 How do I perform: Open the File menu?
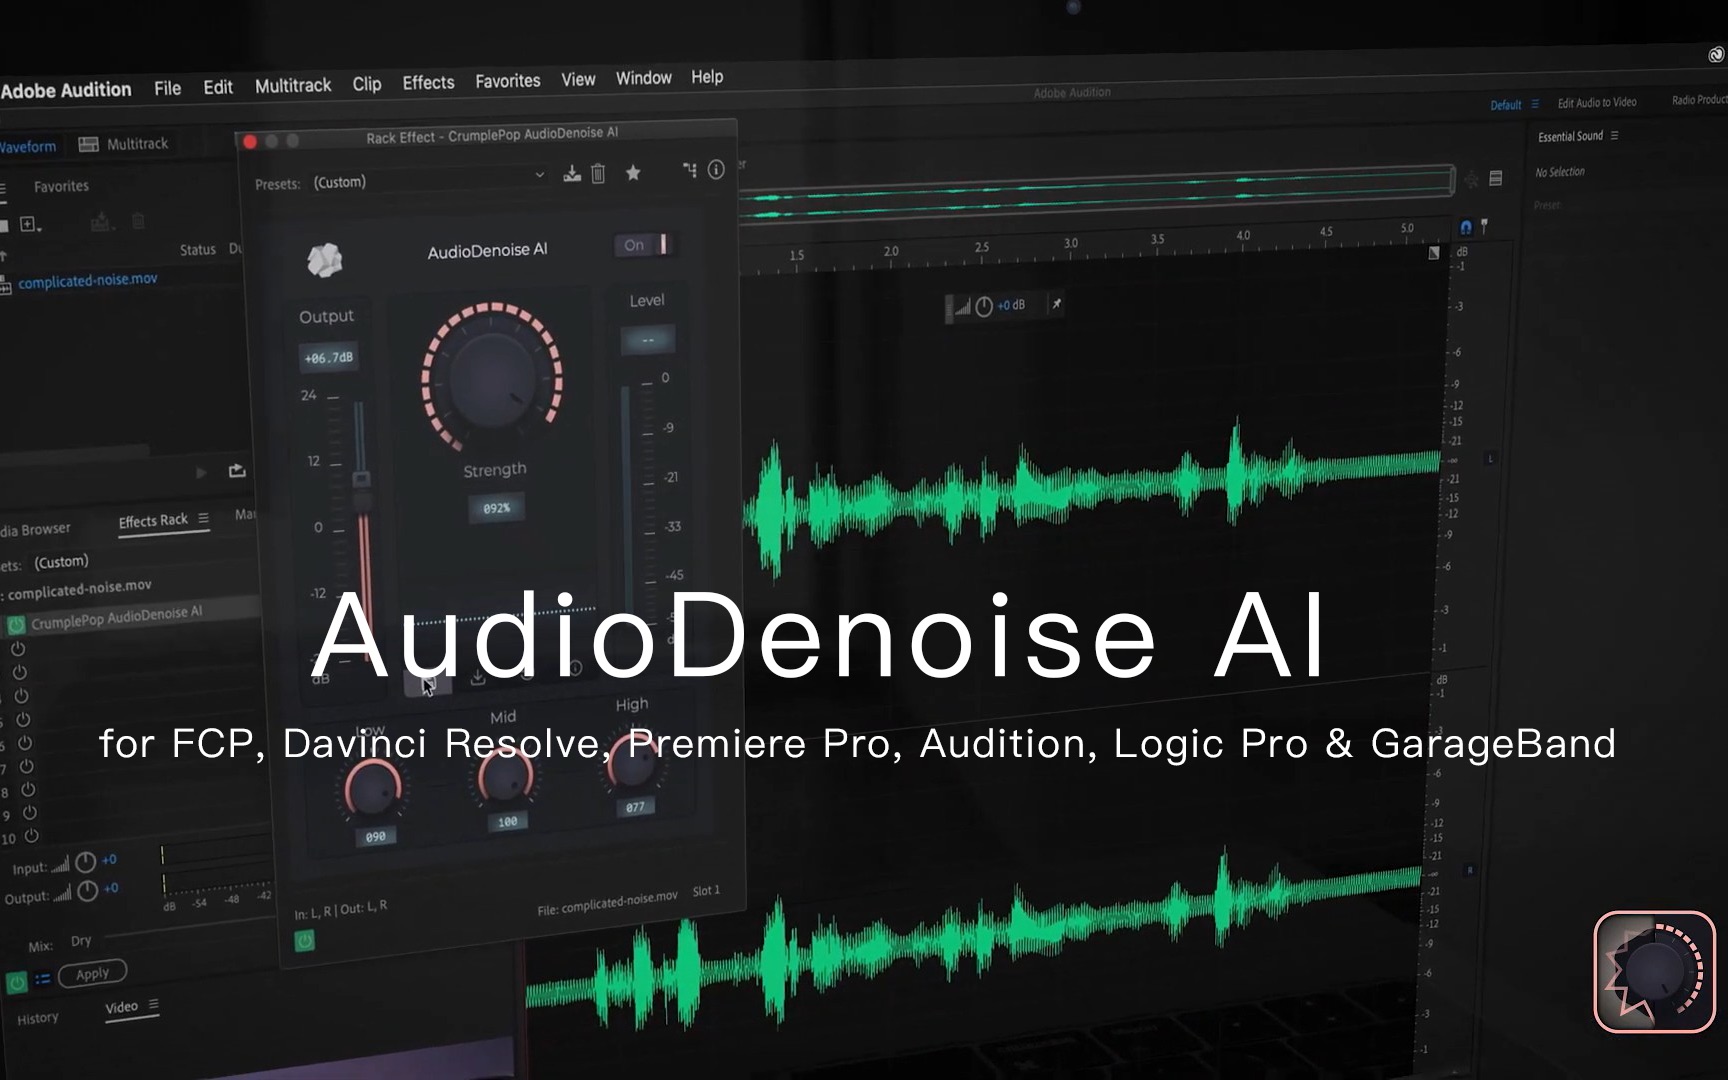coord(168,88)
